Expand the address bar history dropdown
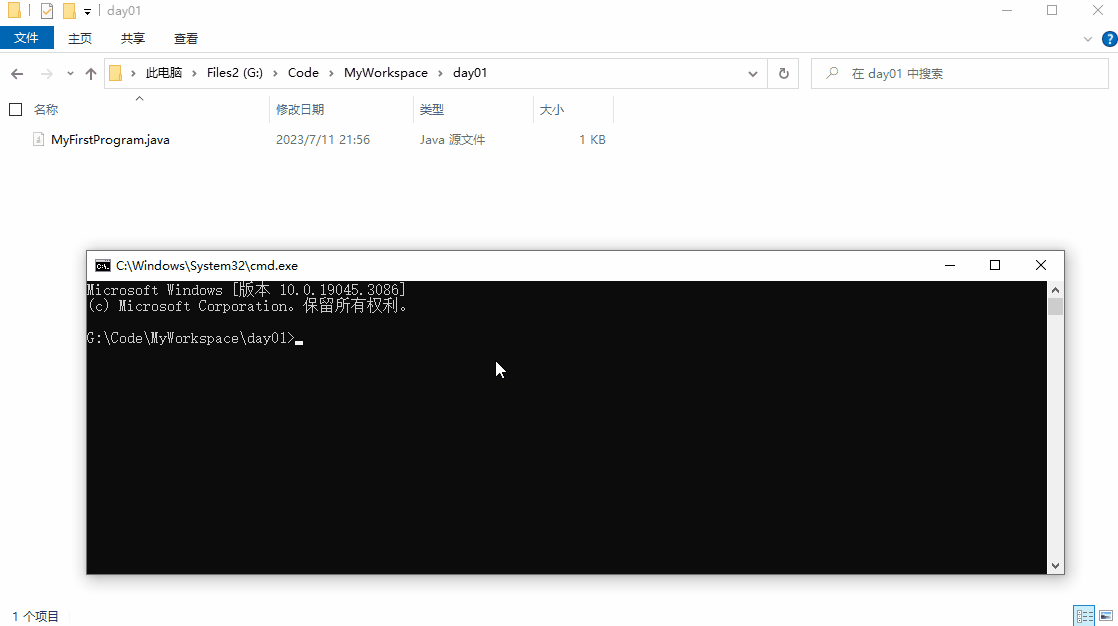This screenshot has width=1118, height=626. click(x=752, y=73)
